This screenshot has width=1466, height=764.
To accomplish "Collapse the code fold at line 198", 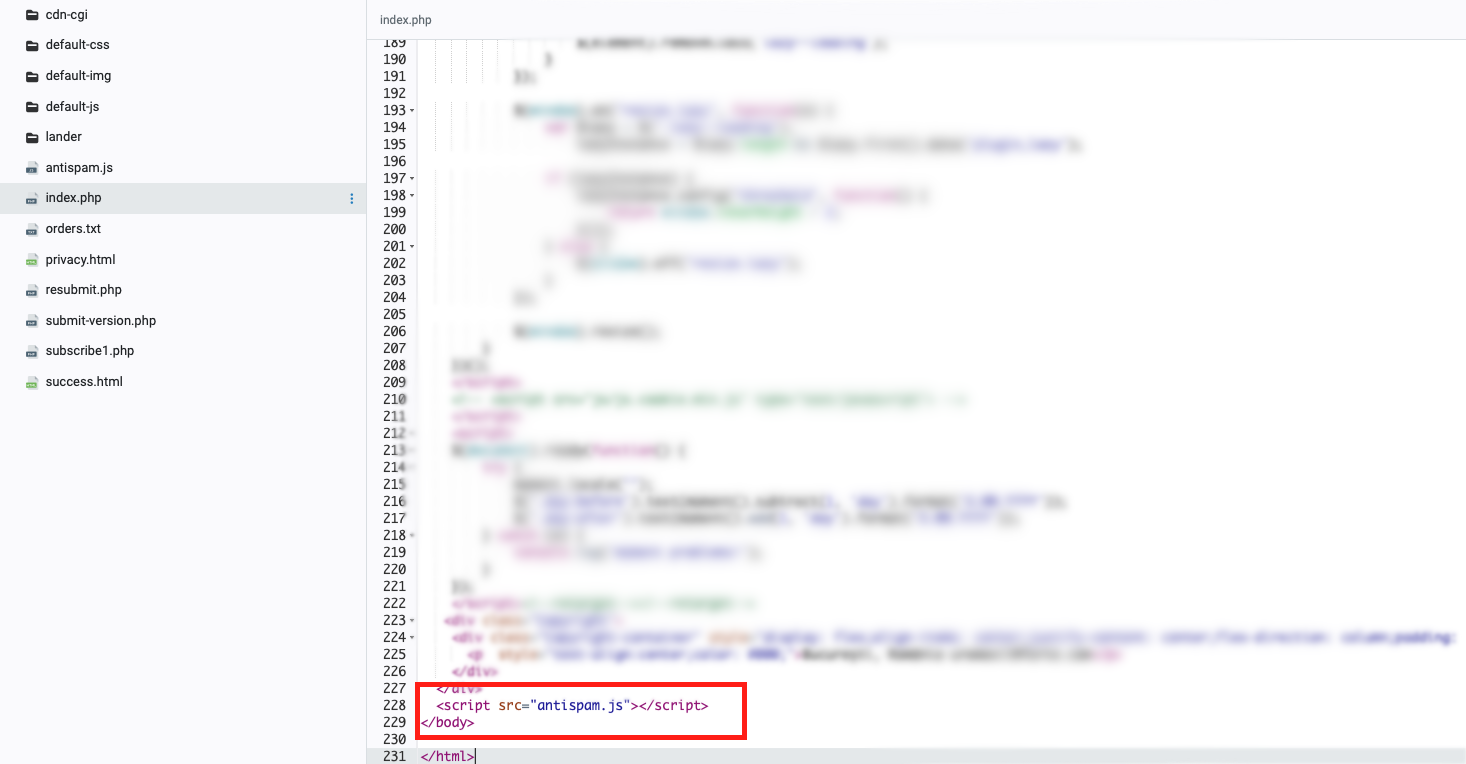I will [413, 195].
